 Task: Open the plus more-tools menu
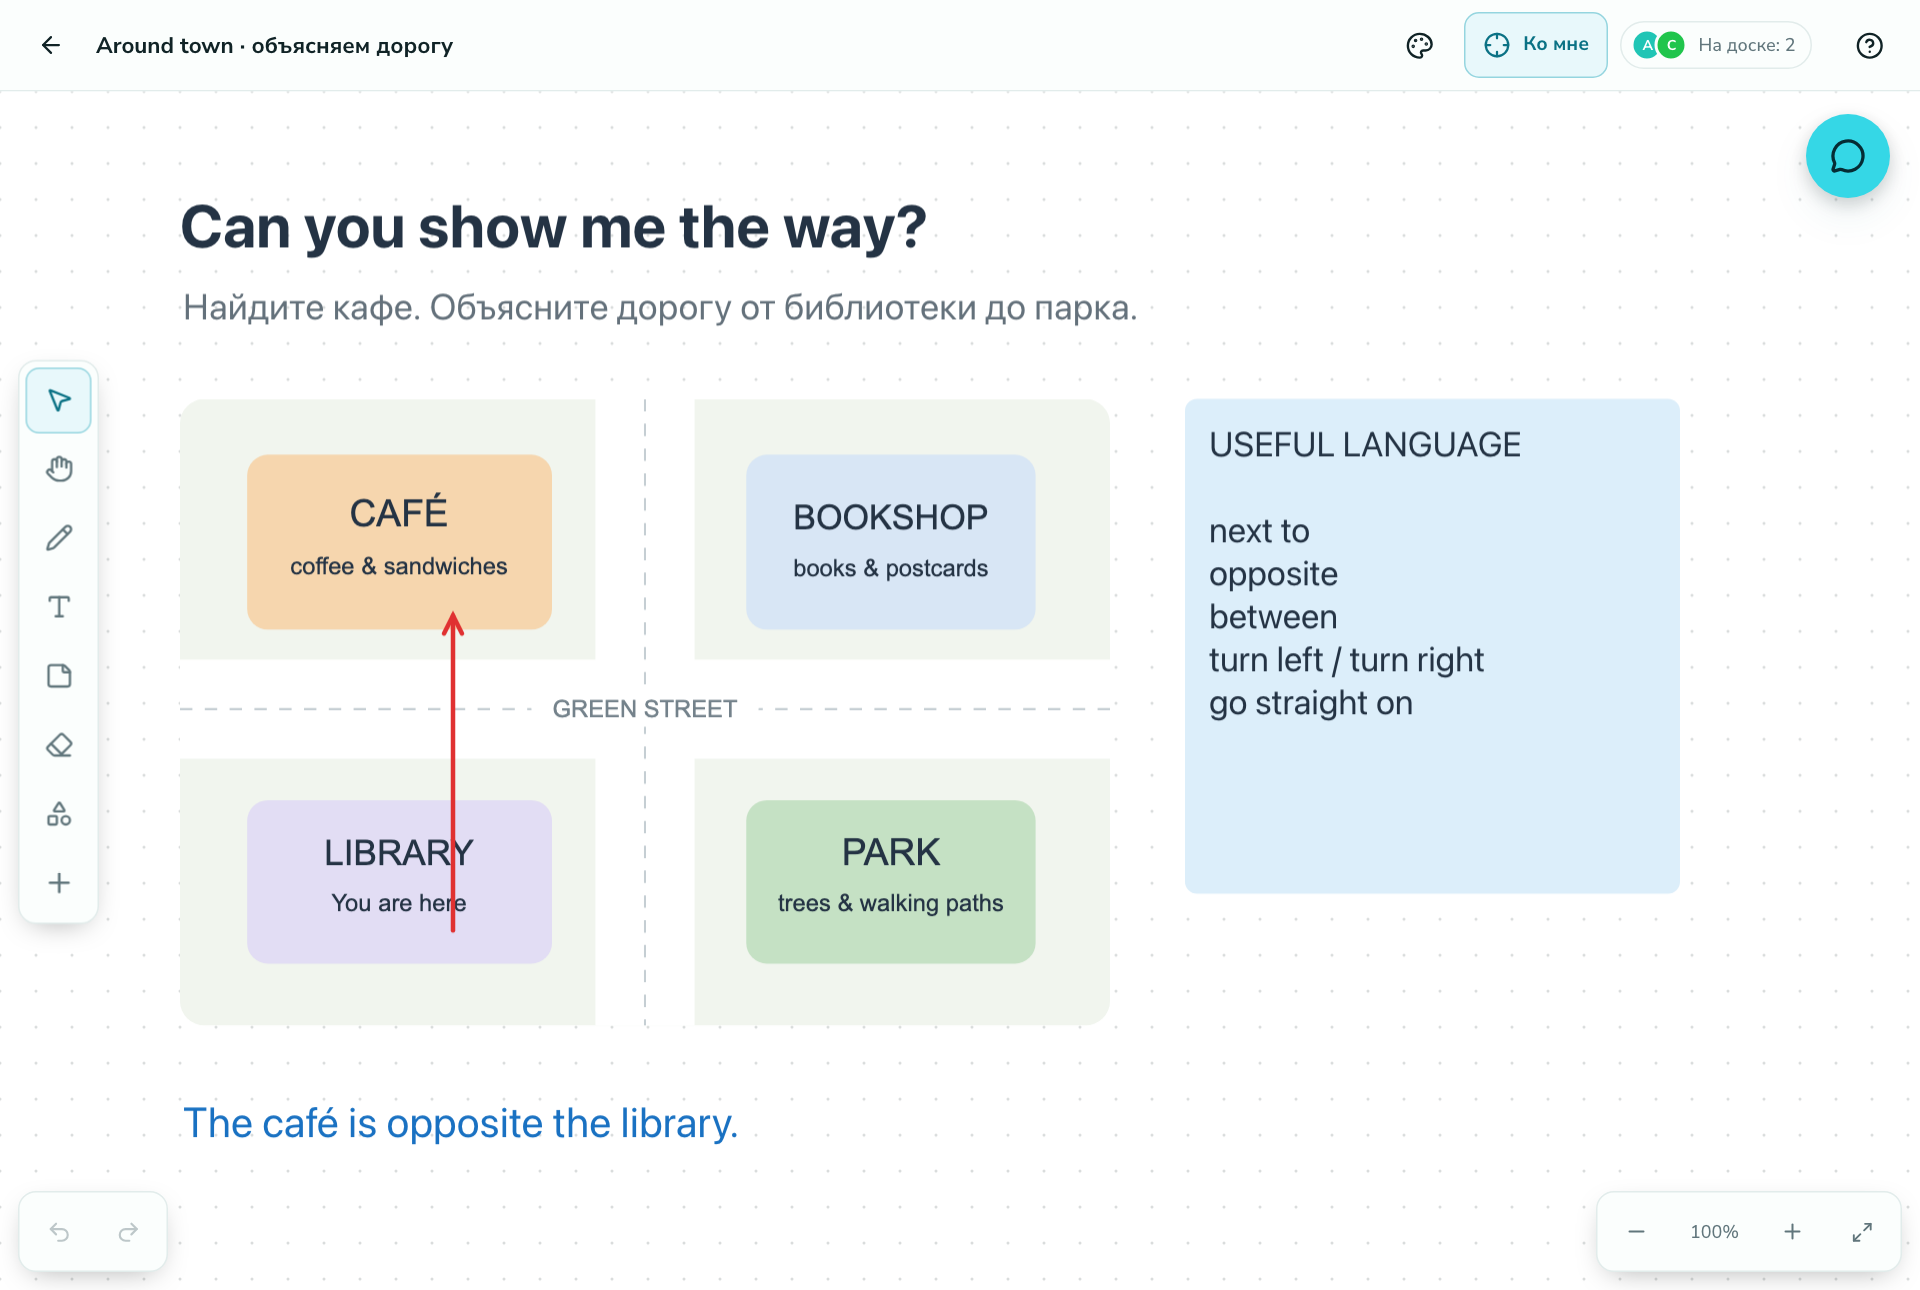tap(59, 883)
